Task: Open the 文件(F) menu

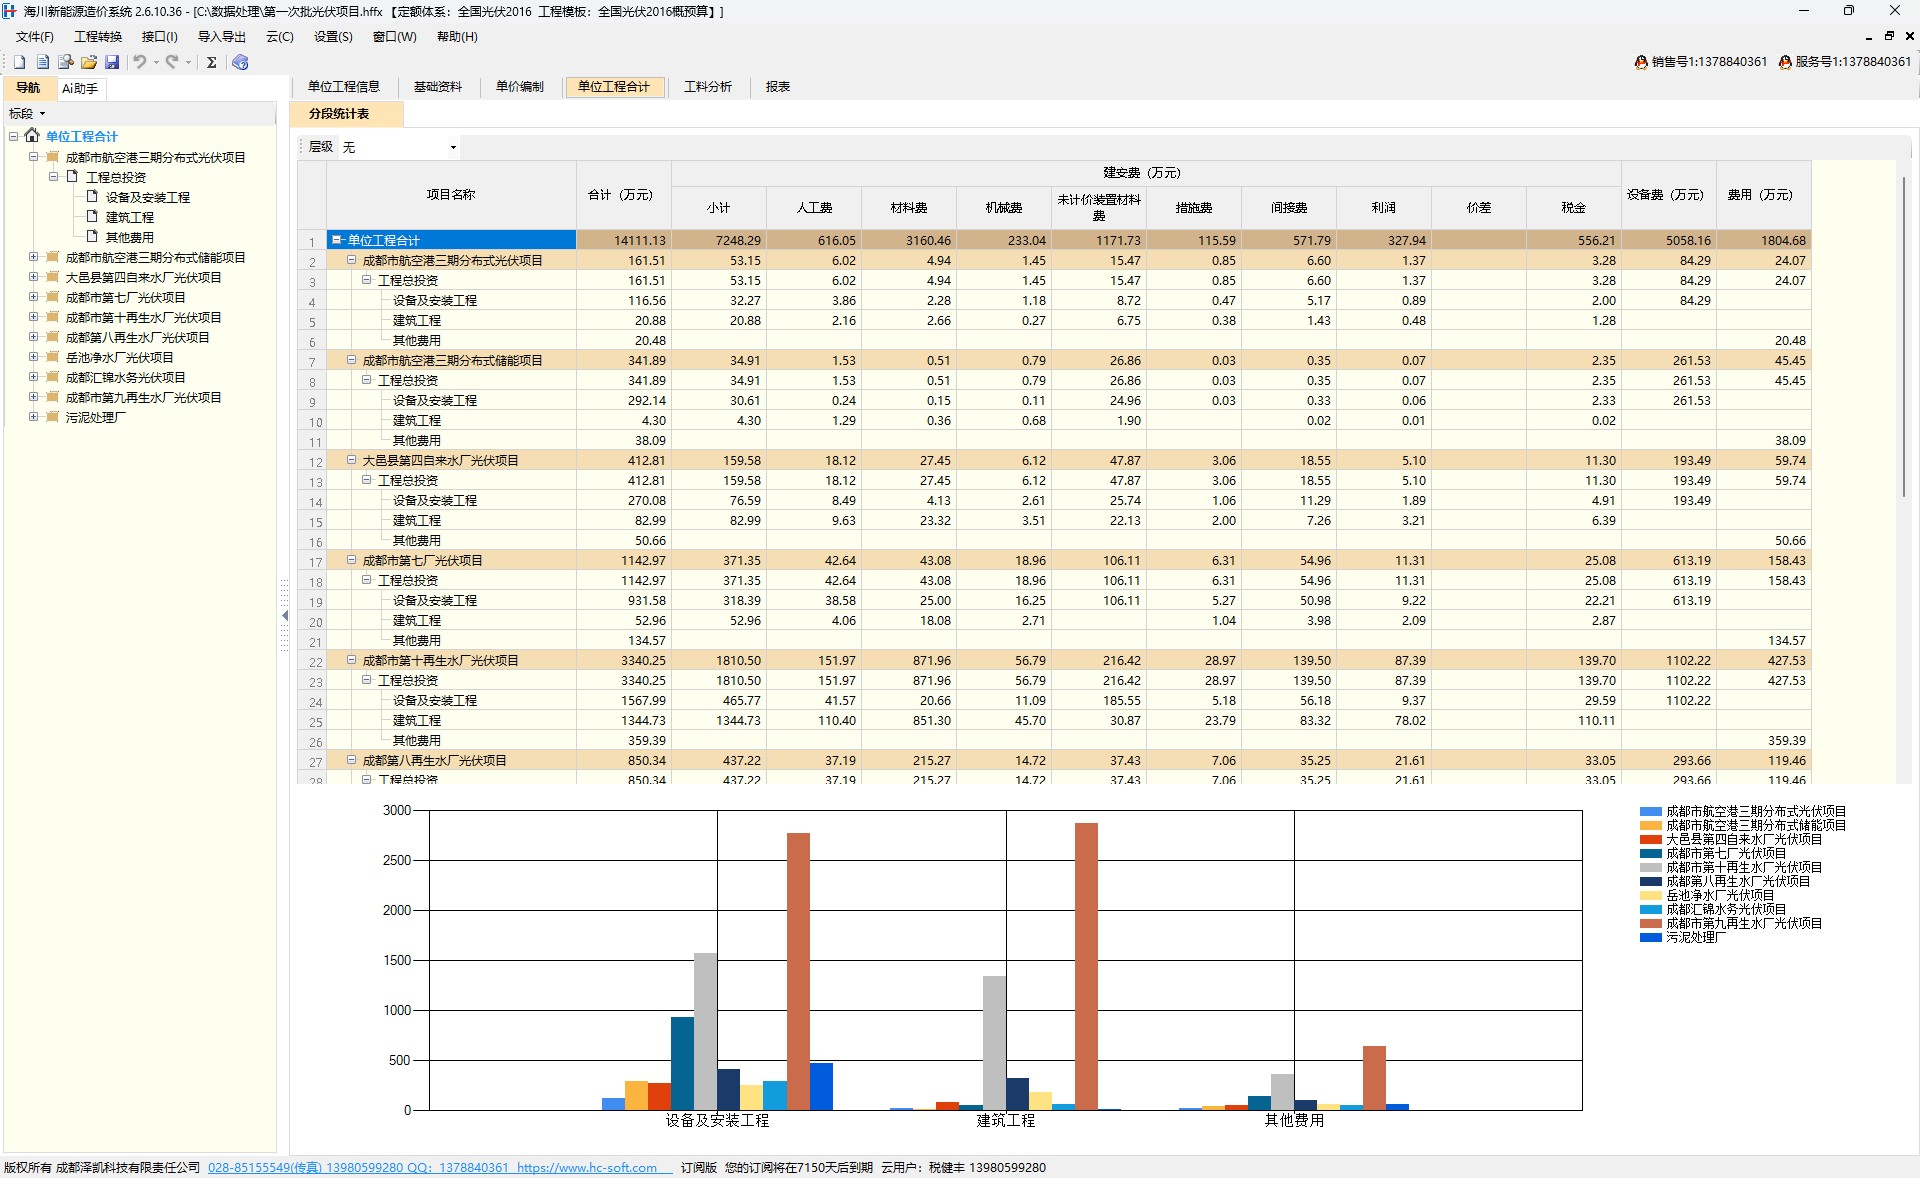Action: coord(34,37)
